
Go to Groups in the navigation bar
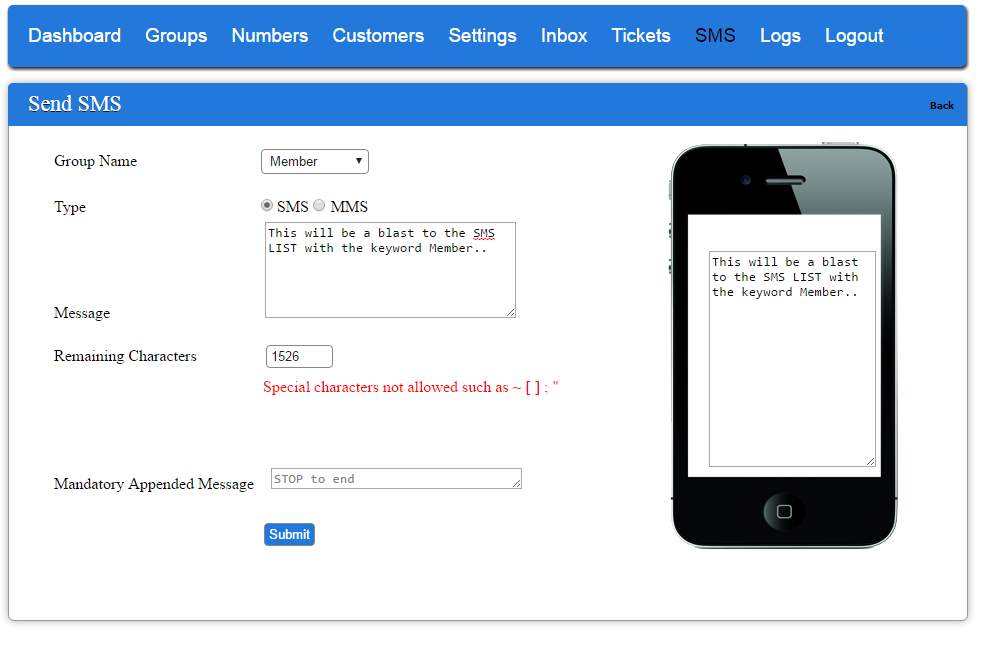(176, 36)
